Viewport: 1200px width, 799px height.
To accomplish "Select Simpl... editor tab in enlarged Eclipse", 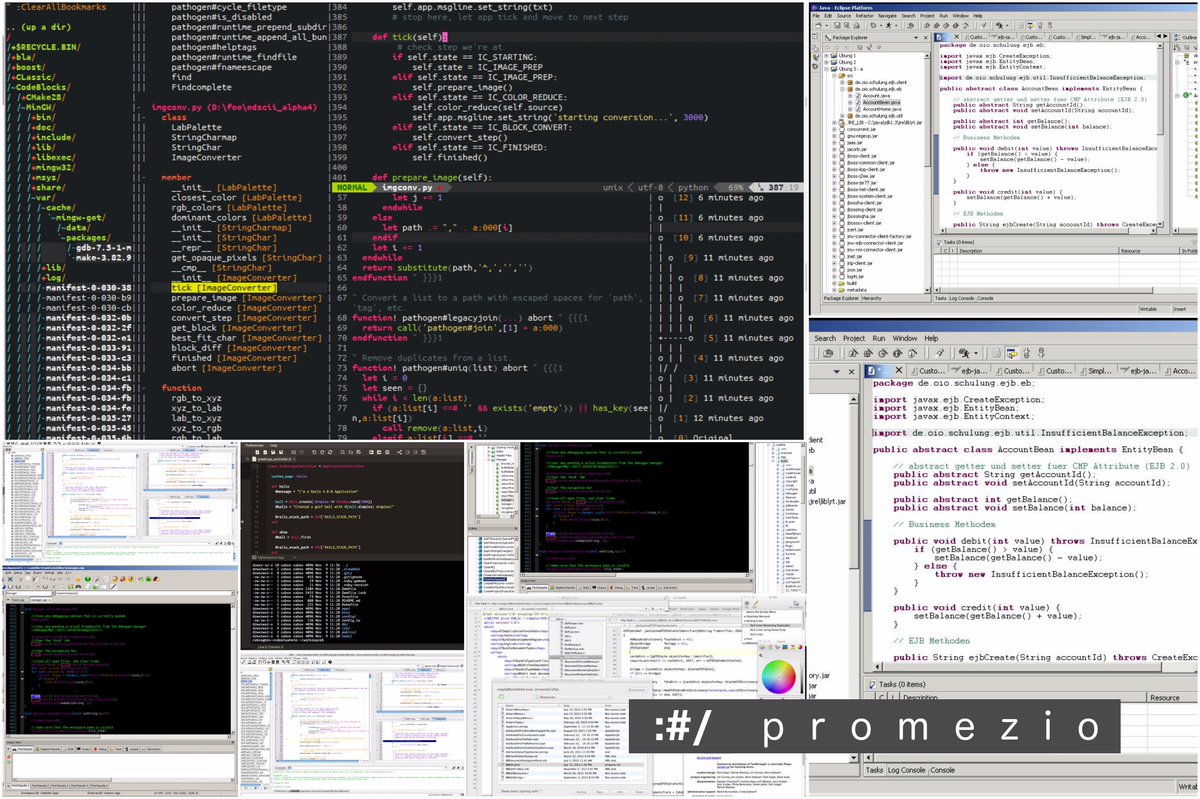I will pyautogui.click(x=1097, y=371).
